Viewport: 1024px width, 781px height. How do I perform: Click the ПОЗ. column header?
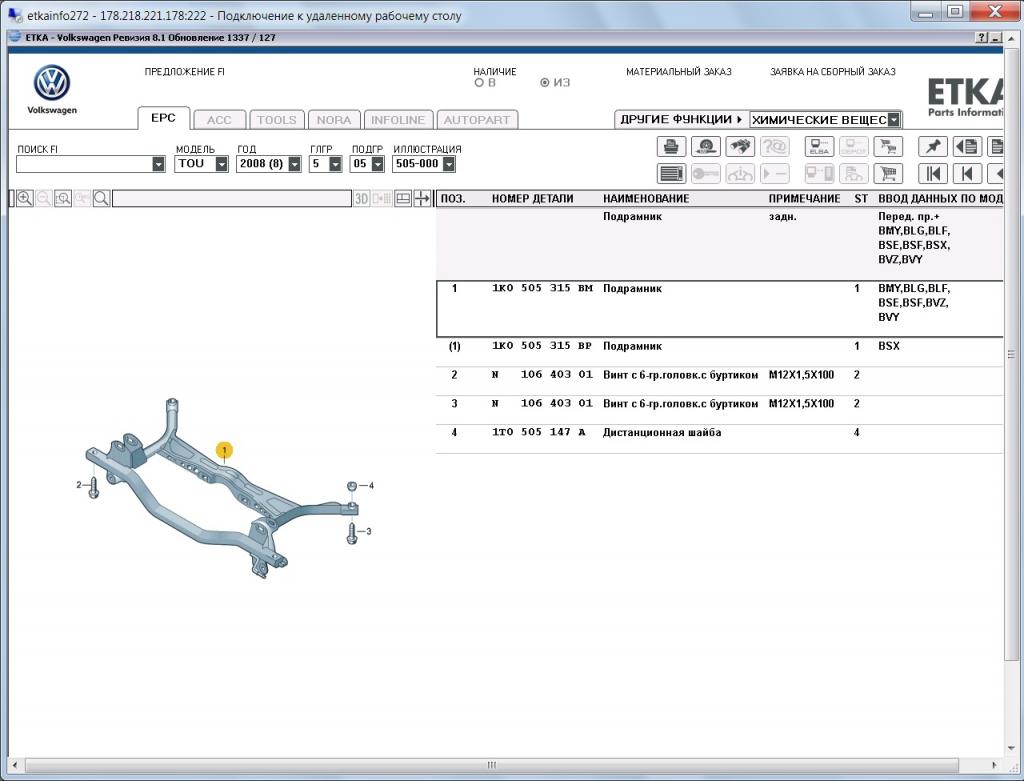tap(453, 199)
